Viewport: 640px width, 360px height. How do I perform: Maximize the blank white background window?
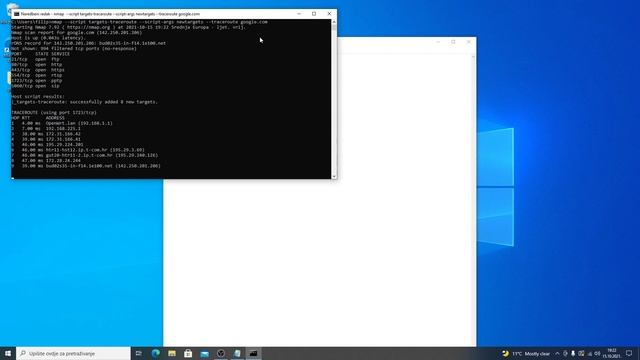click(x=453, y=42)
